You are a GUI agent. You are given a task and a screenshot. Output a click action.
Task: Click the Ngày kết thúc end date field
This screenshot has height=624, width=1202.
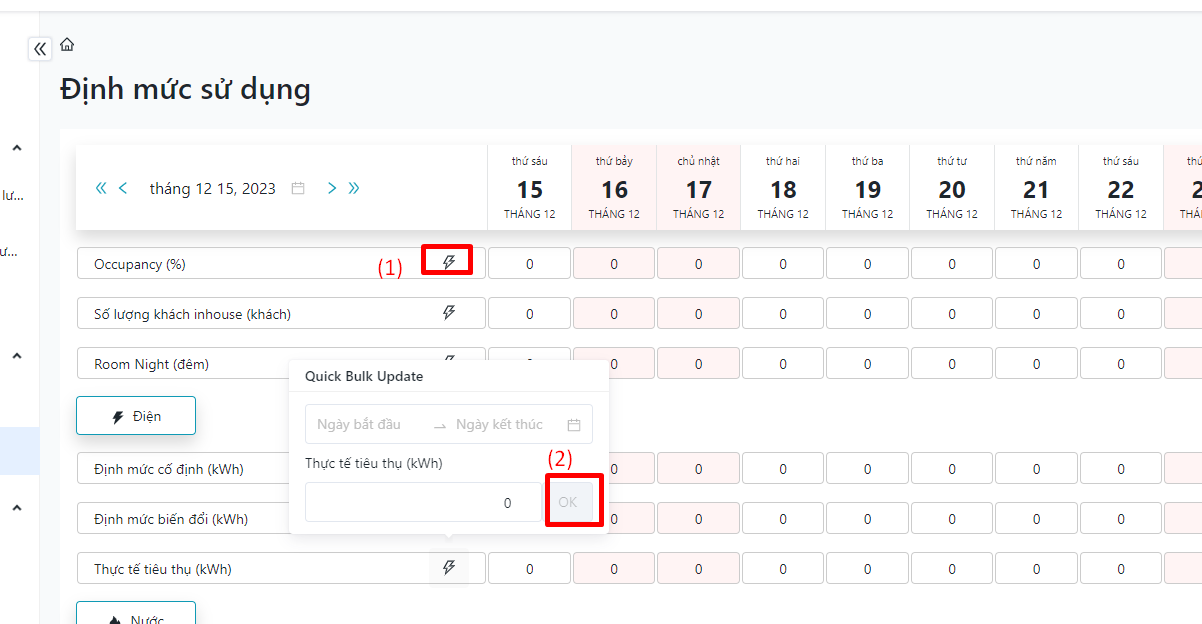click(x=500, y=425)
